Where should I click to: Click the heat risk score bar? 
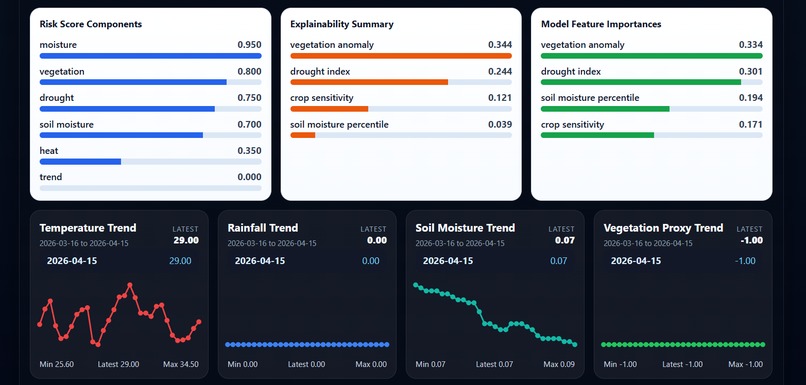pos(150,161)
